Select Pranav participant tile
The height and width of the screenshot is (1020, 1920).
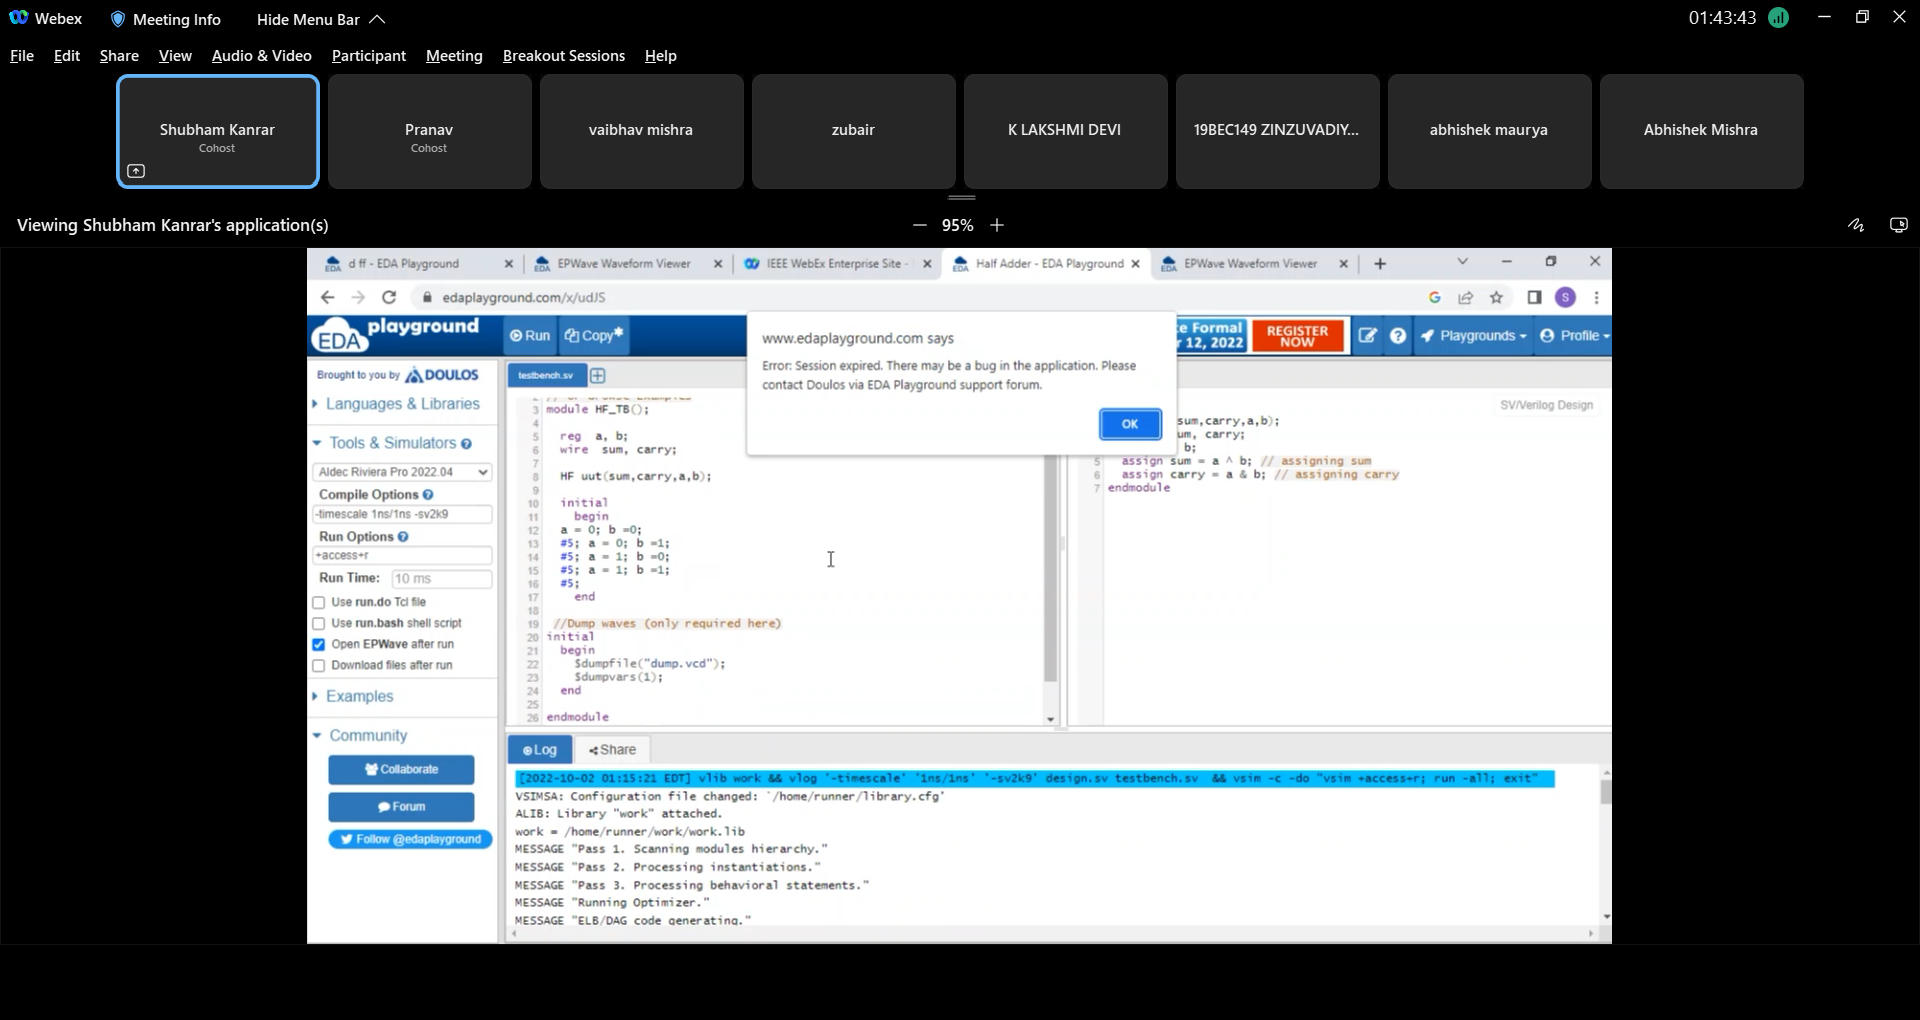[x=429, y=132]
